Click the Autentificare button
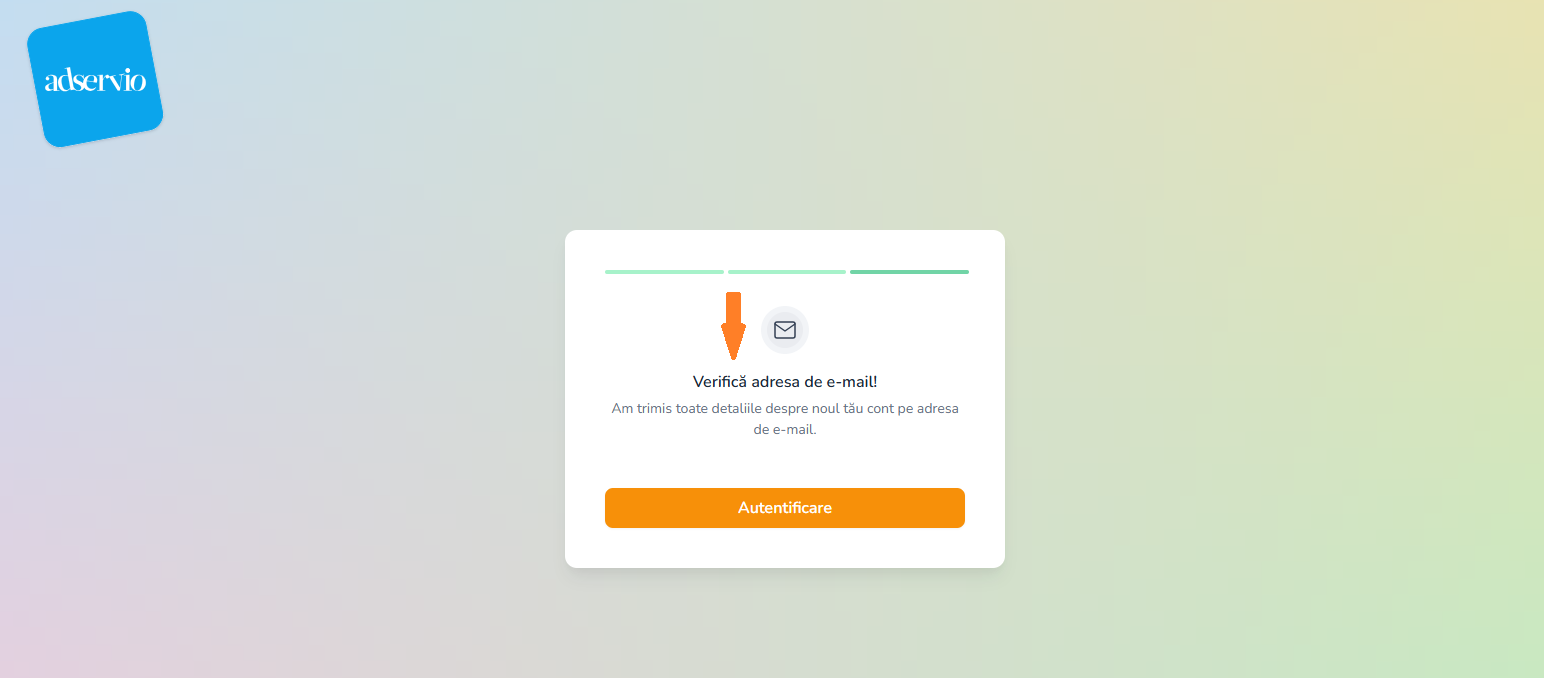Screen dimensions: 1544x678 click(x=785, y=508)
